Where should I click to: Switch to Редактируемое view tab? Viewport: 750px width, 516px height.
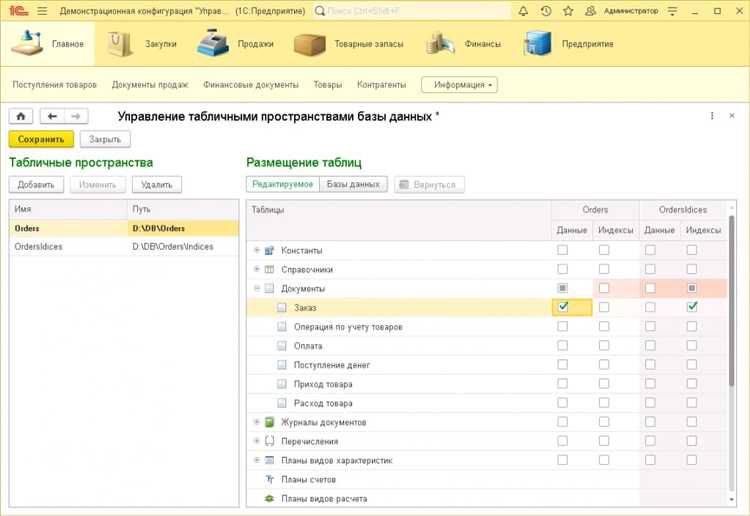tap(283, 184)
